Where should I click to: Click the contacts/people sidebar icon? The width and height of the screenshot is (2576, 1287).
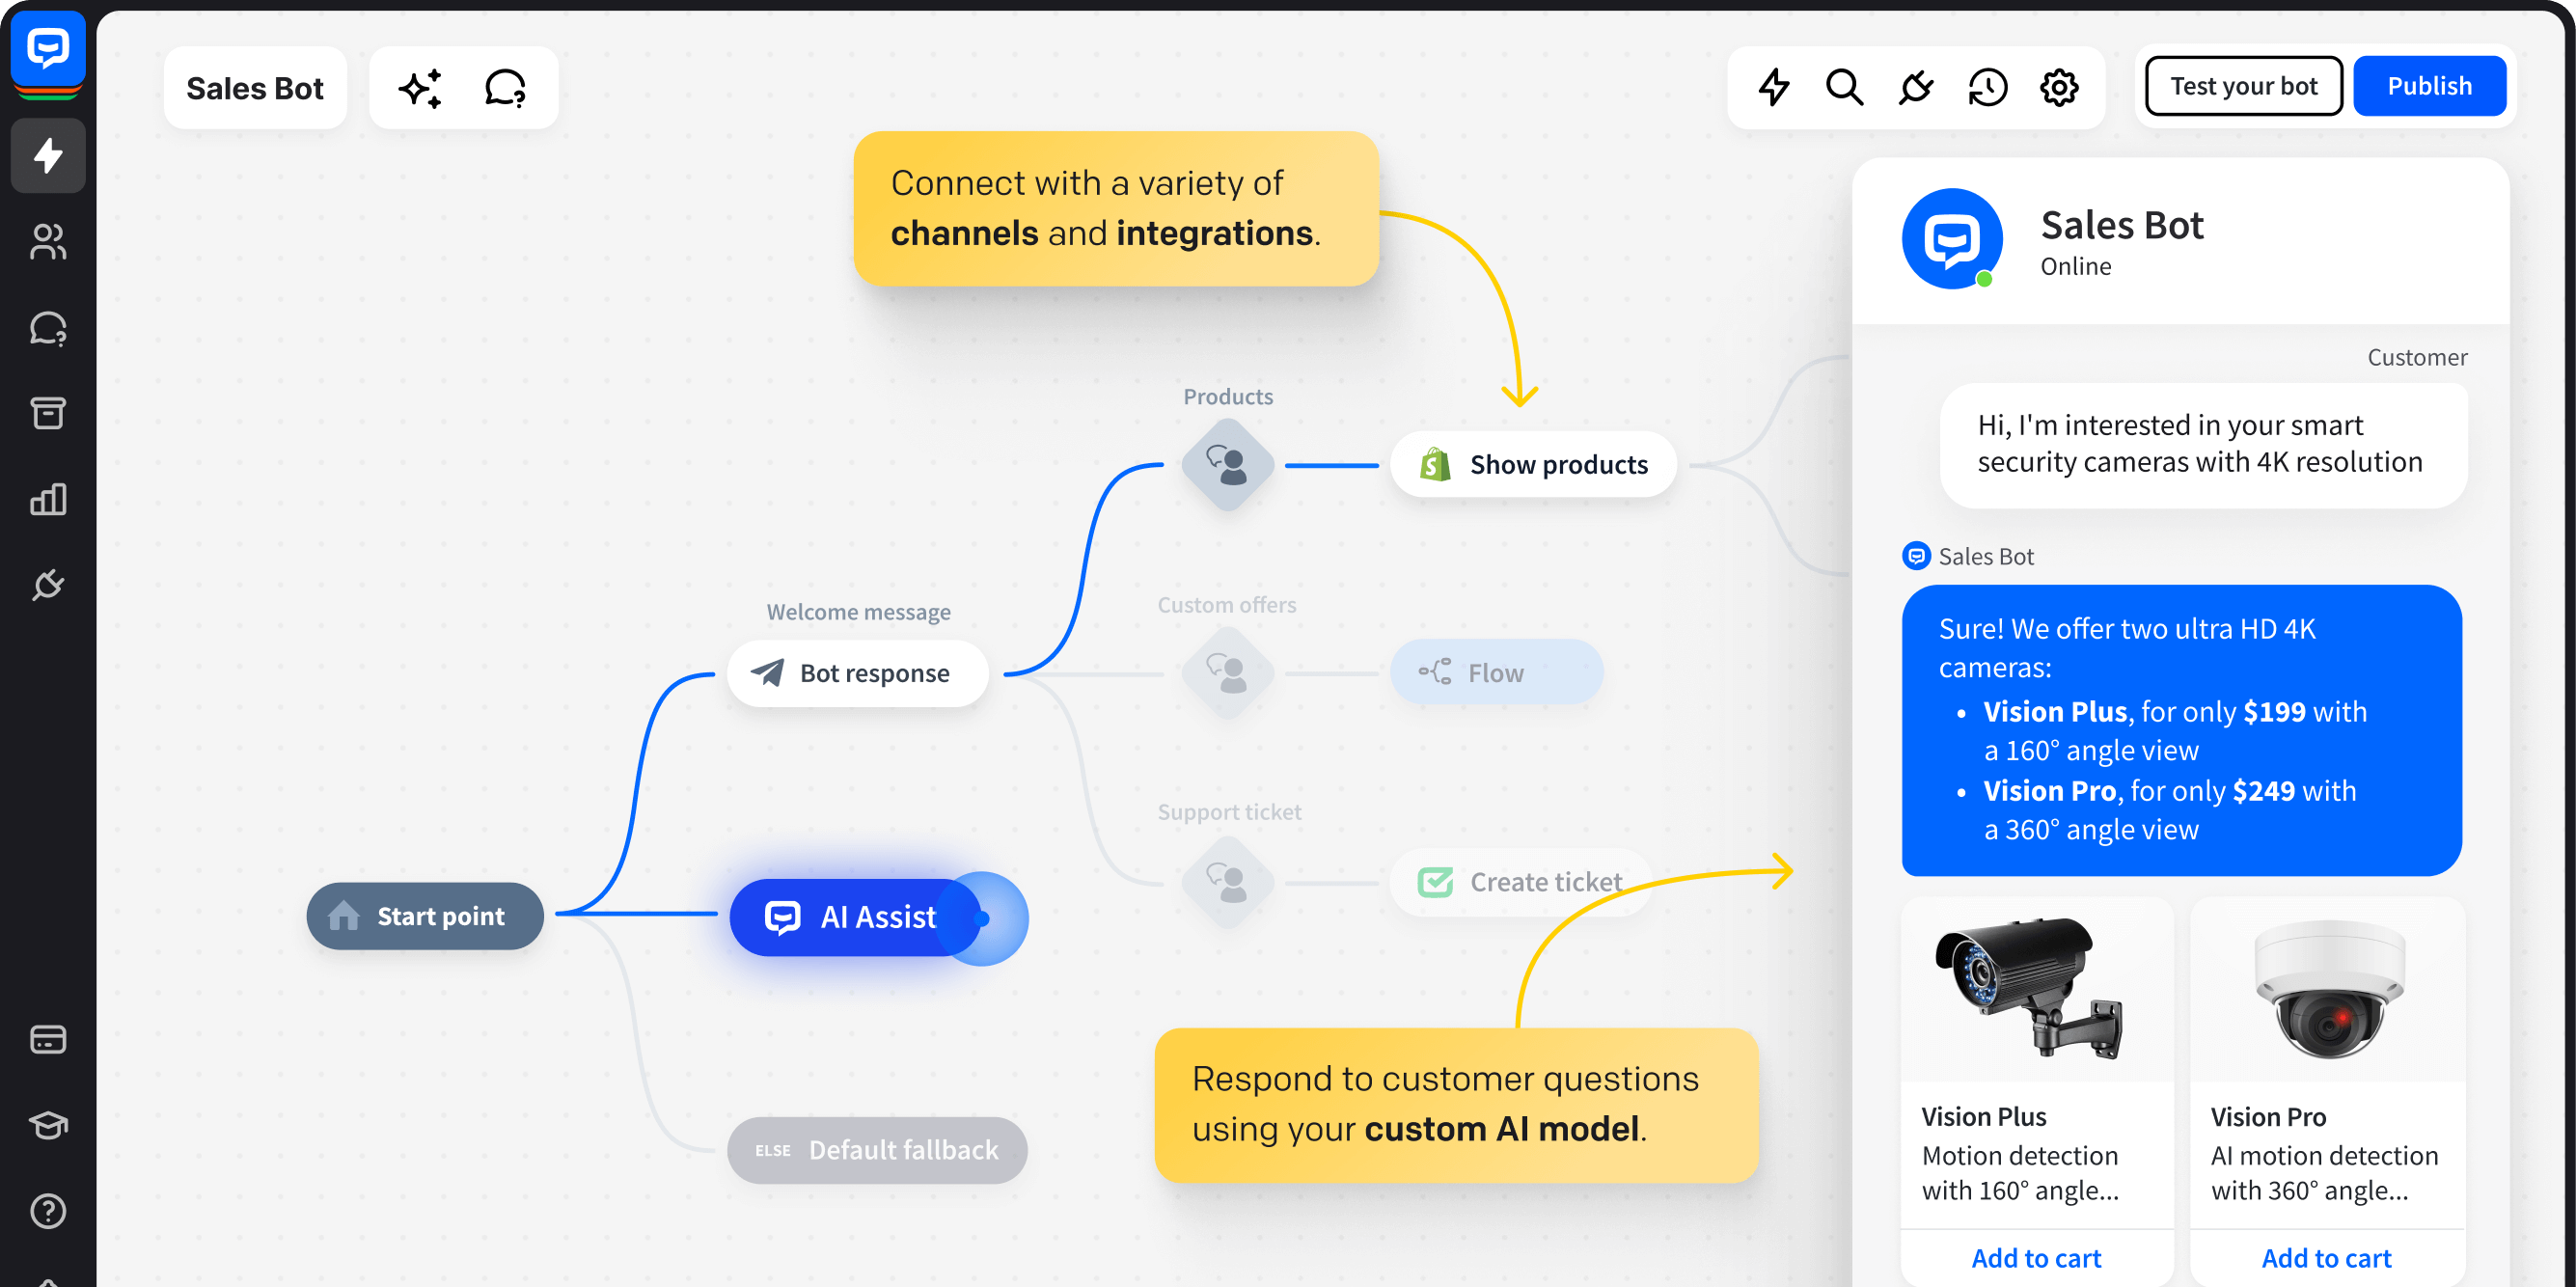[x=46, y=241]
